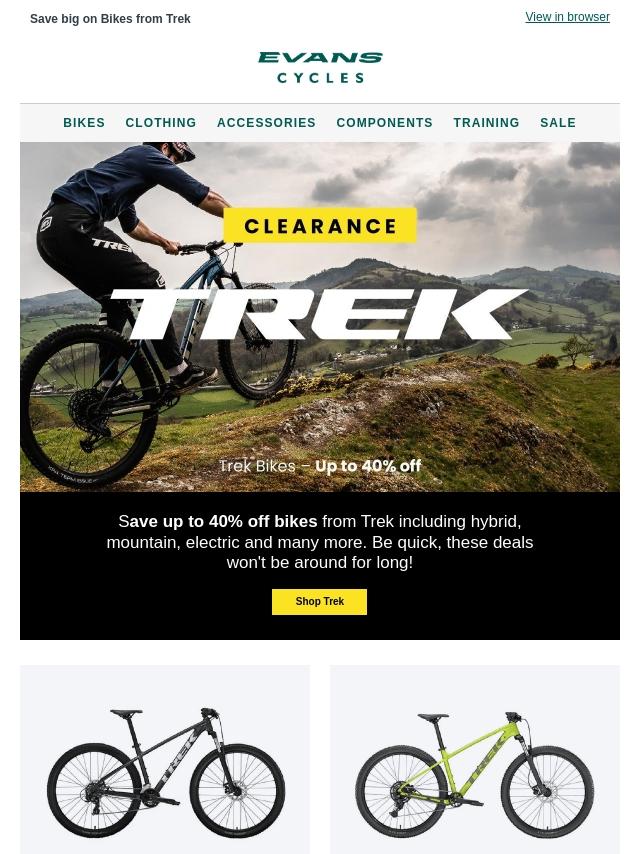Select the black Trek mountain bike image
This screenshot has width=640, height=854.
[x=166, y=772]
